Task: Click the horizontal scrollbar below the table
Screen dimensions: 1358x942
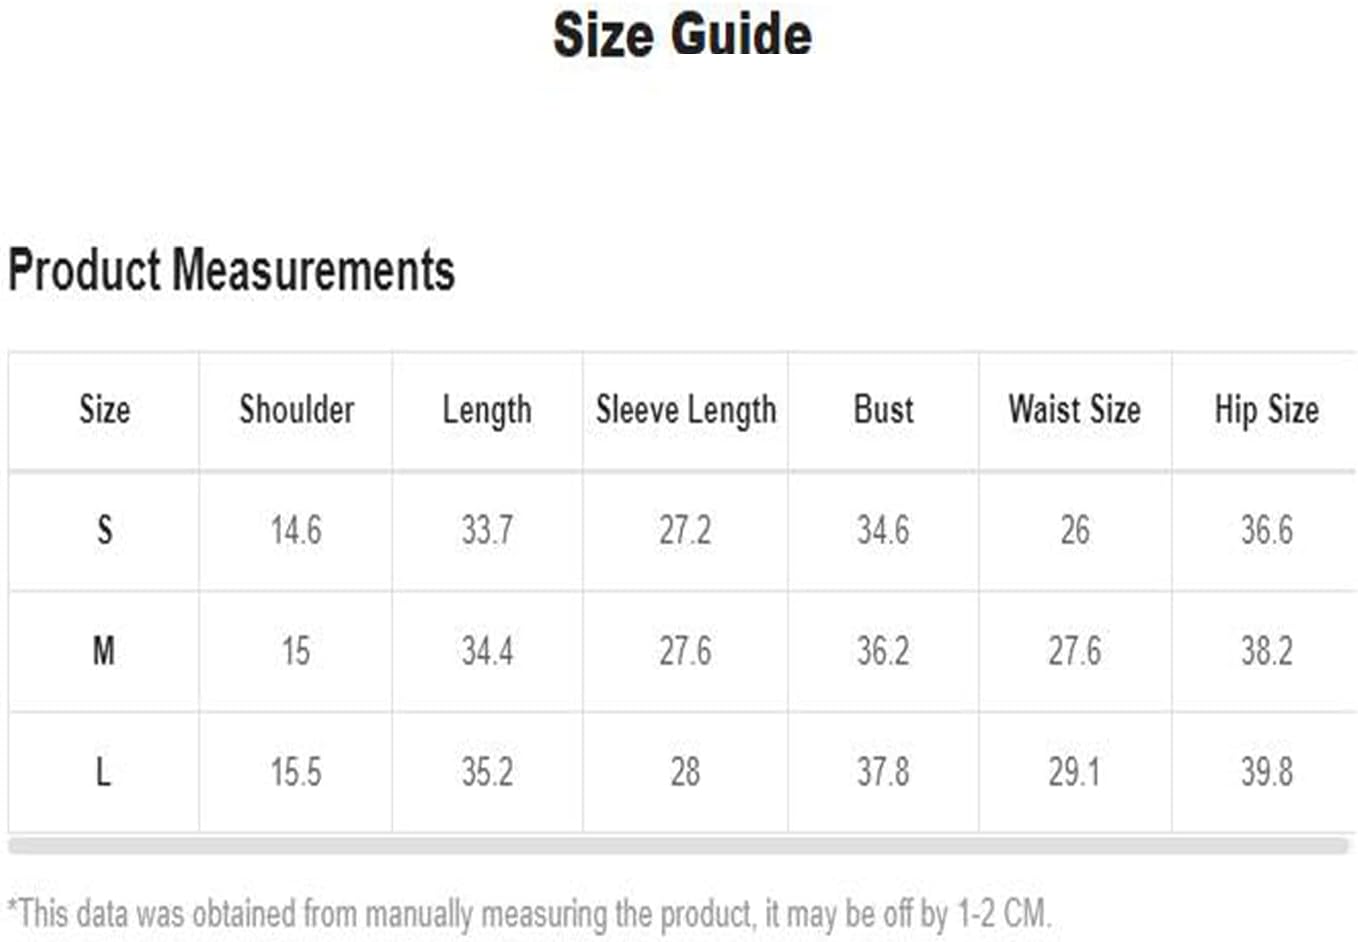Action: [x=679, y=846]
